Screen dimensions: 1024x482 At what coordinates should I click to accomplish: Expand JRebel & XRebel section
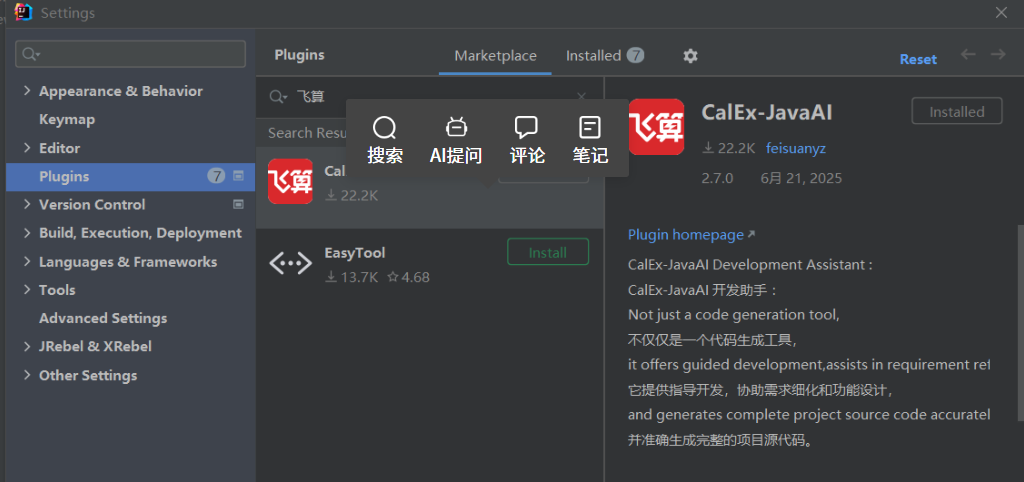coord(27,346)
